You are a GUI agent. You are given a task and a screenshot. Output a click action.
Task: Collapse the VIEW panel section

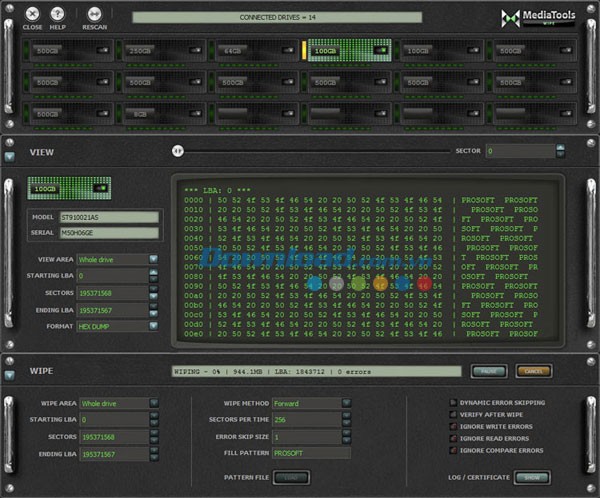[10, 156]
